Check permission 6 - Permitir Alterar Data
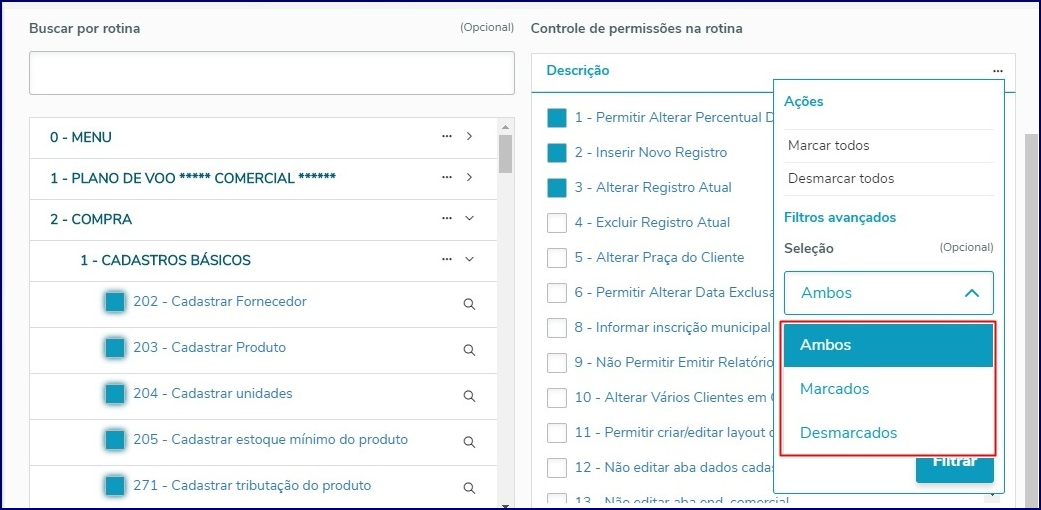 (556, 292)
